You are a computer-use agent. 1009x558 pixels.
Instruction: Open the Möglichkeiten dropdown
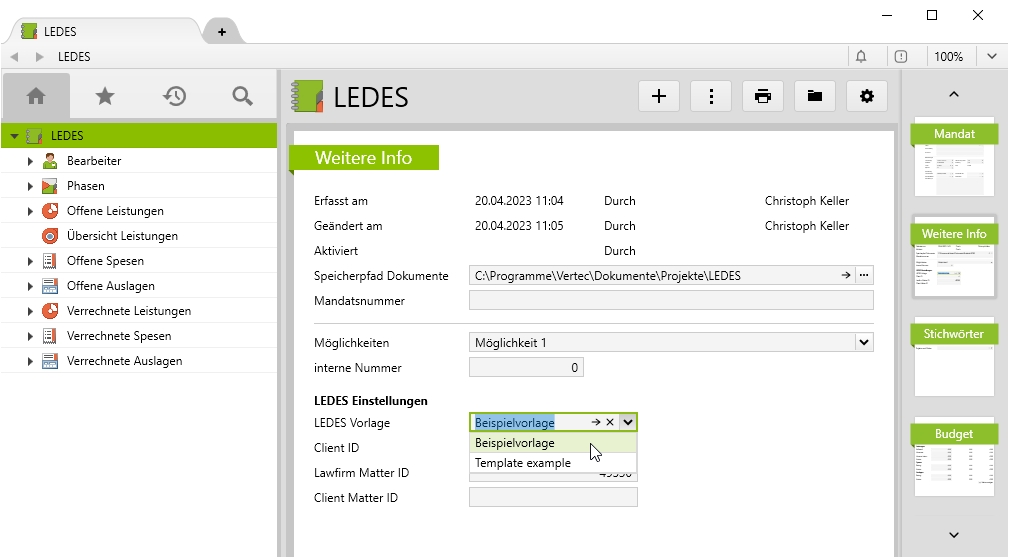click(864, 343)
